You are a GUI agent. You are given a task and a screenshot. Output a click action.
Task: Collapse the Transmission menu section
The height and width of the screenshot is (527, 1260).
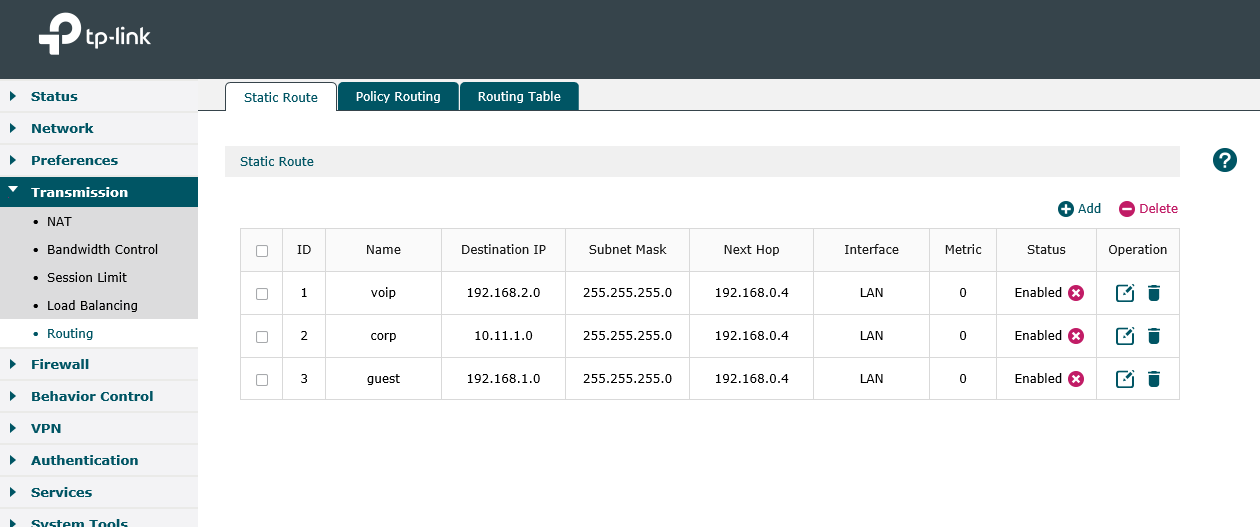pos(79,192)
